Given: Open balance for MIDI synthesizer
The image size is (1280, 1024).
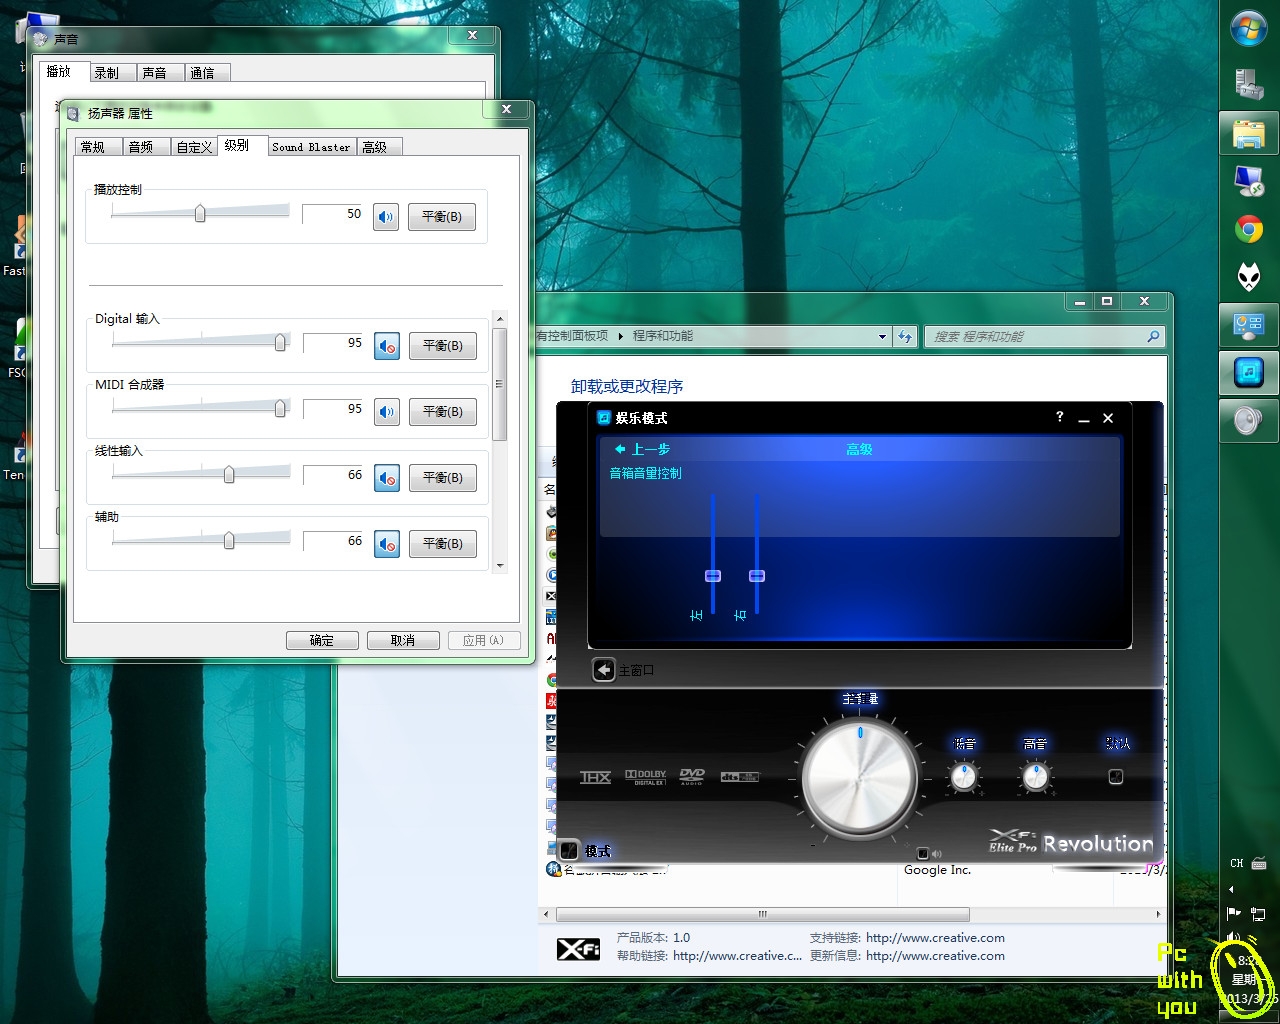Looking at the screenshot, I should 443,412.
